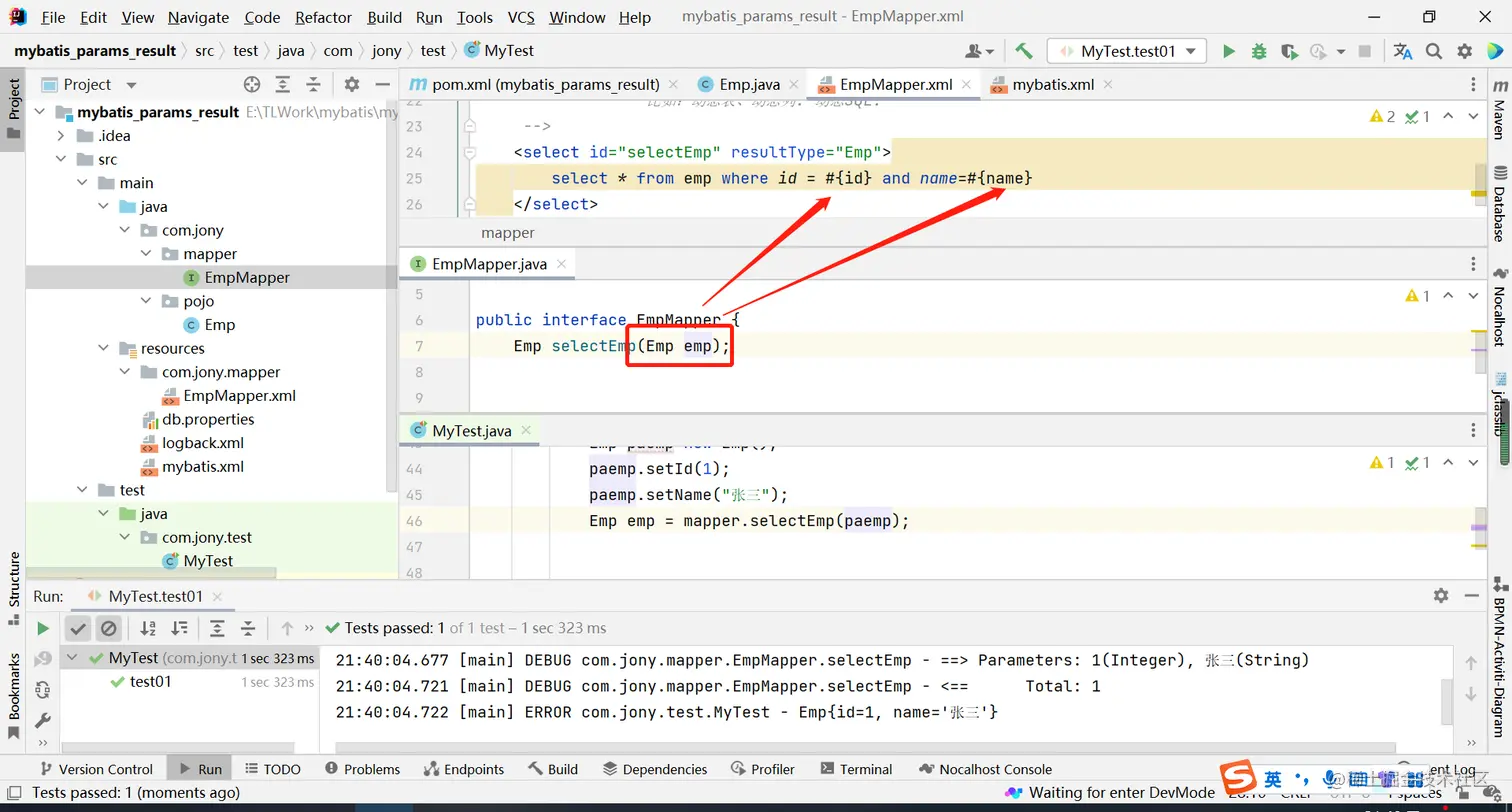Collapse the resources folder node
This screenshot has width=1512, height=812.
(103, 349)
